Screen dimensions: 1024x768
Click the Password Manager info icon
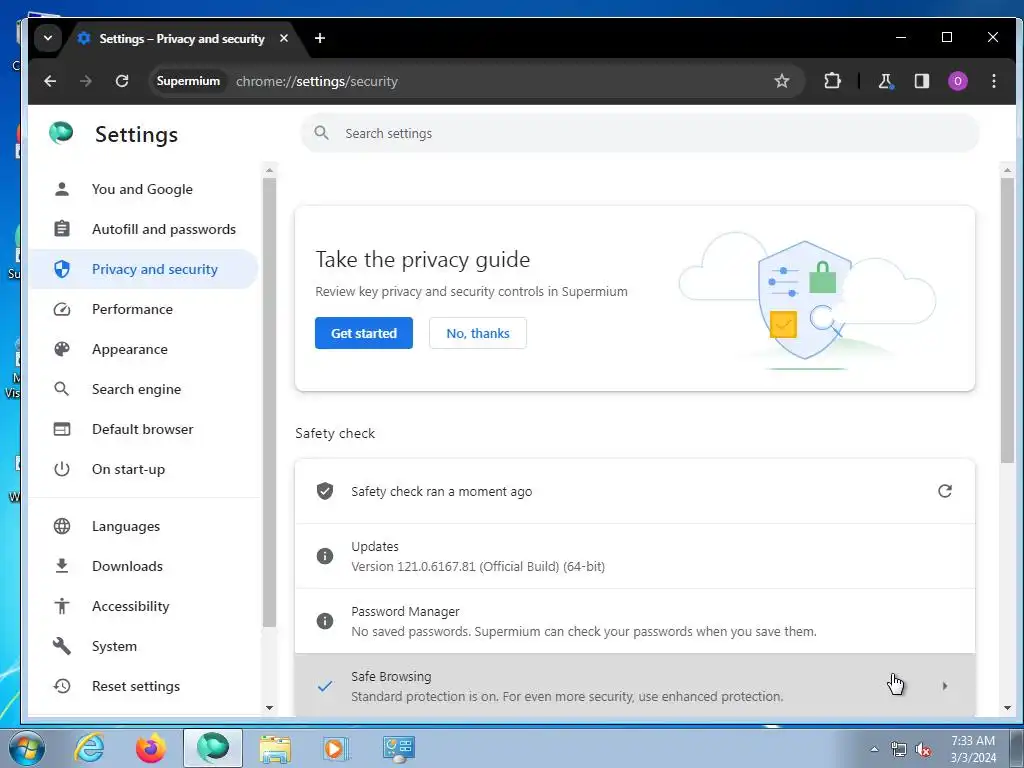325,621
